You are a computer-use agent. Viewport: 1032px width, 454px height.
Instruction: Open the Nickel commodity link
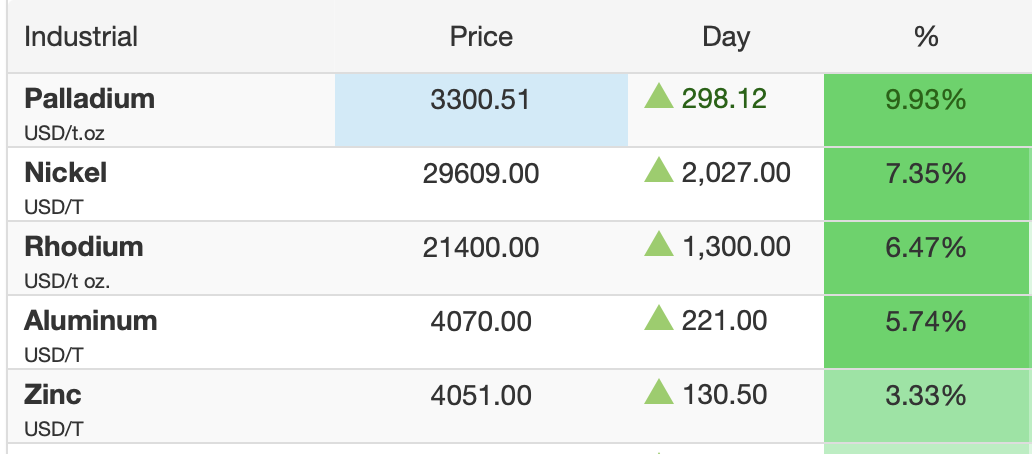(65, 172)
